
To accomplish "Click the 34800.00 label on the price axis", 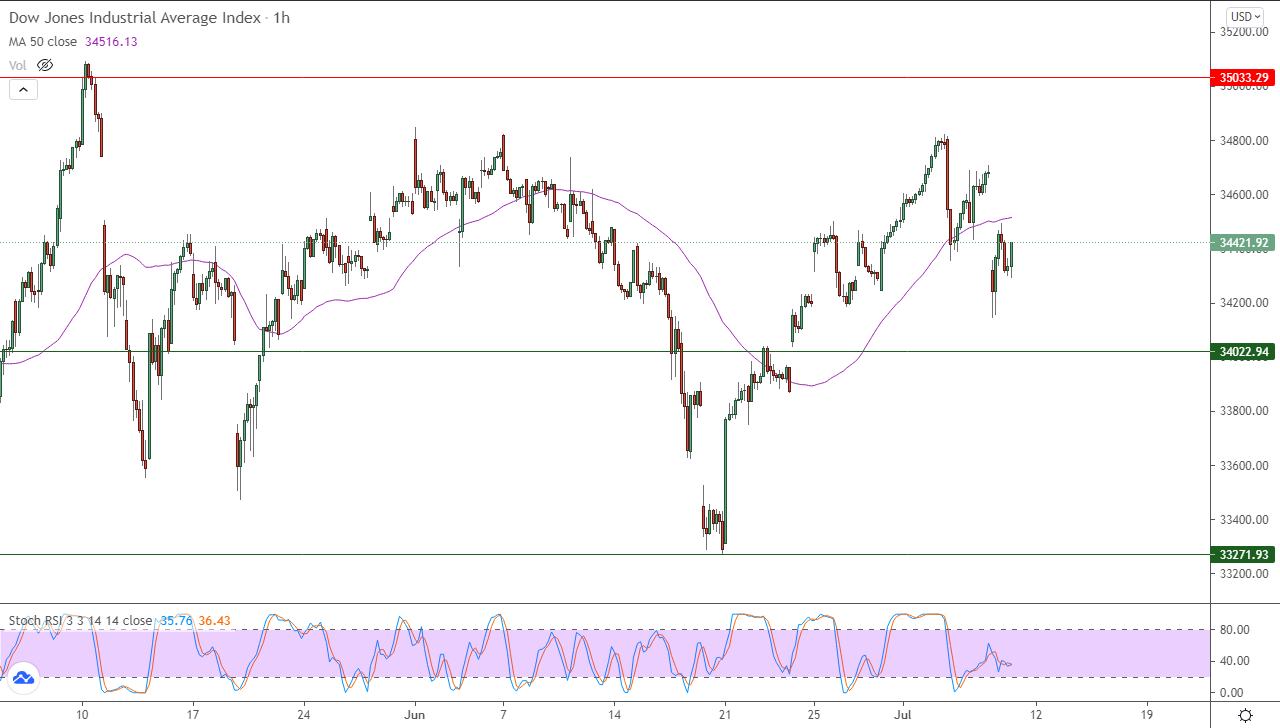I will tap(1244, 140).
